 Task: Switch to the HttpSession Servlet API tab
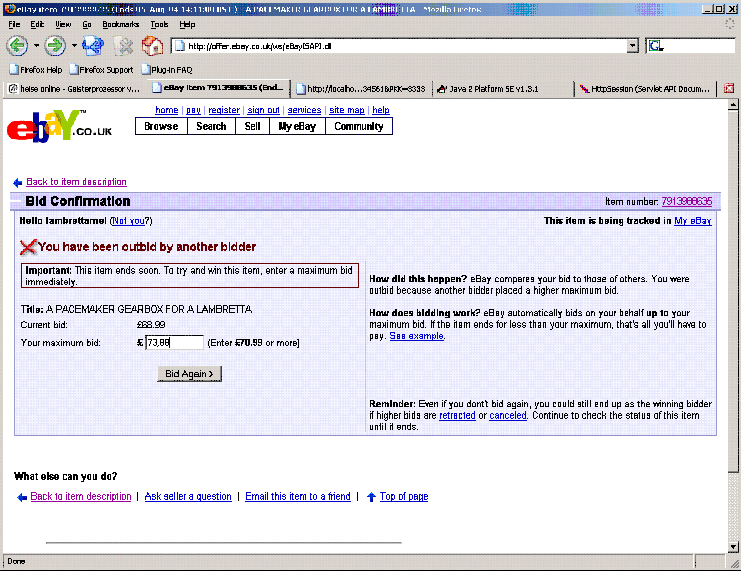(x=645, y=89)
